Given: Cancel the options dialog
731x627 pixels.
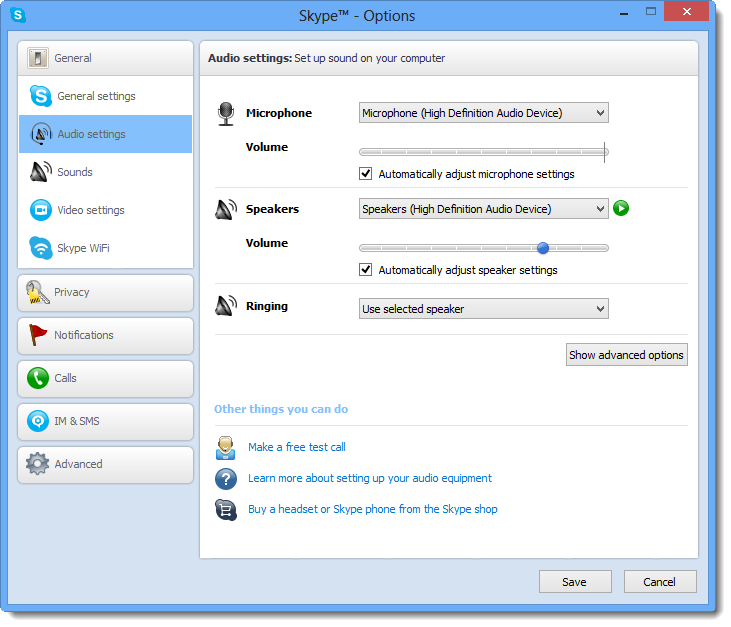Looking at the screenshot, I should pyautogui.click(x=660, y=582).
